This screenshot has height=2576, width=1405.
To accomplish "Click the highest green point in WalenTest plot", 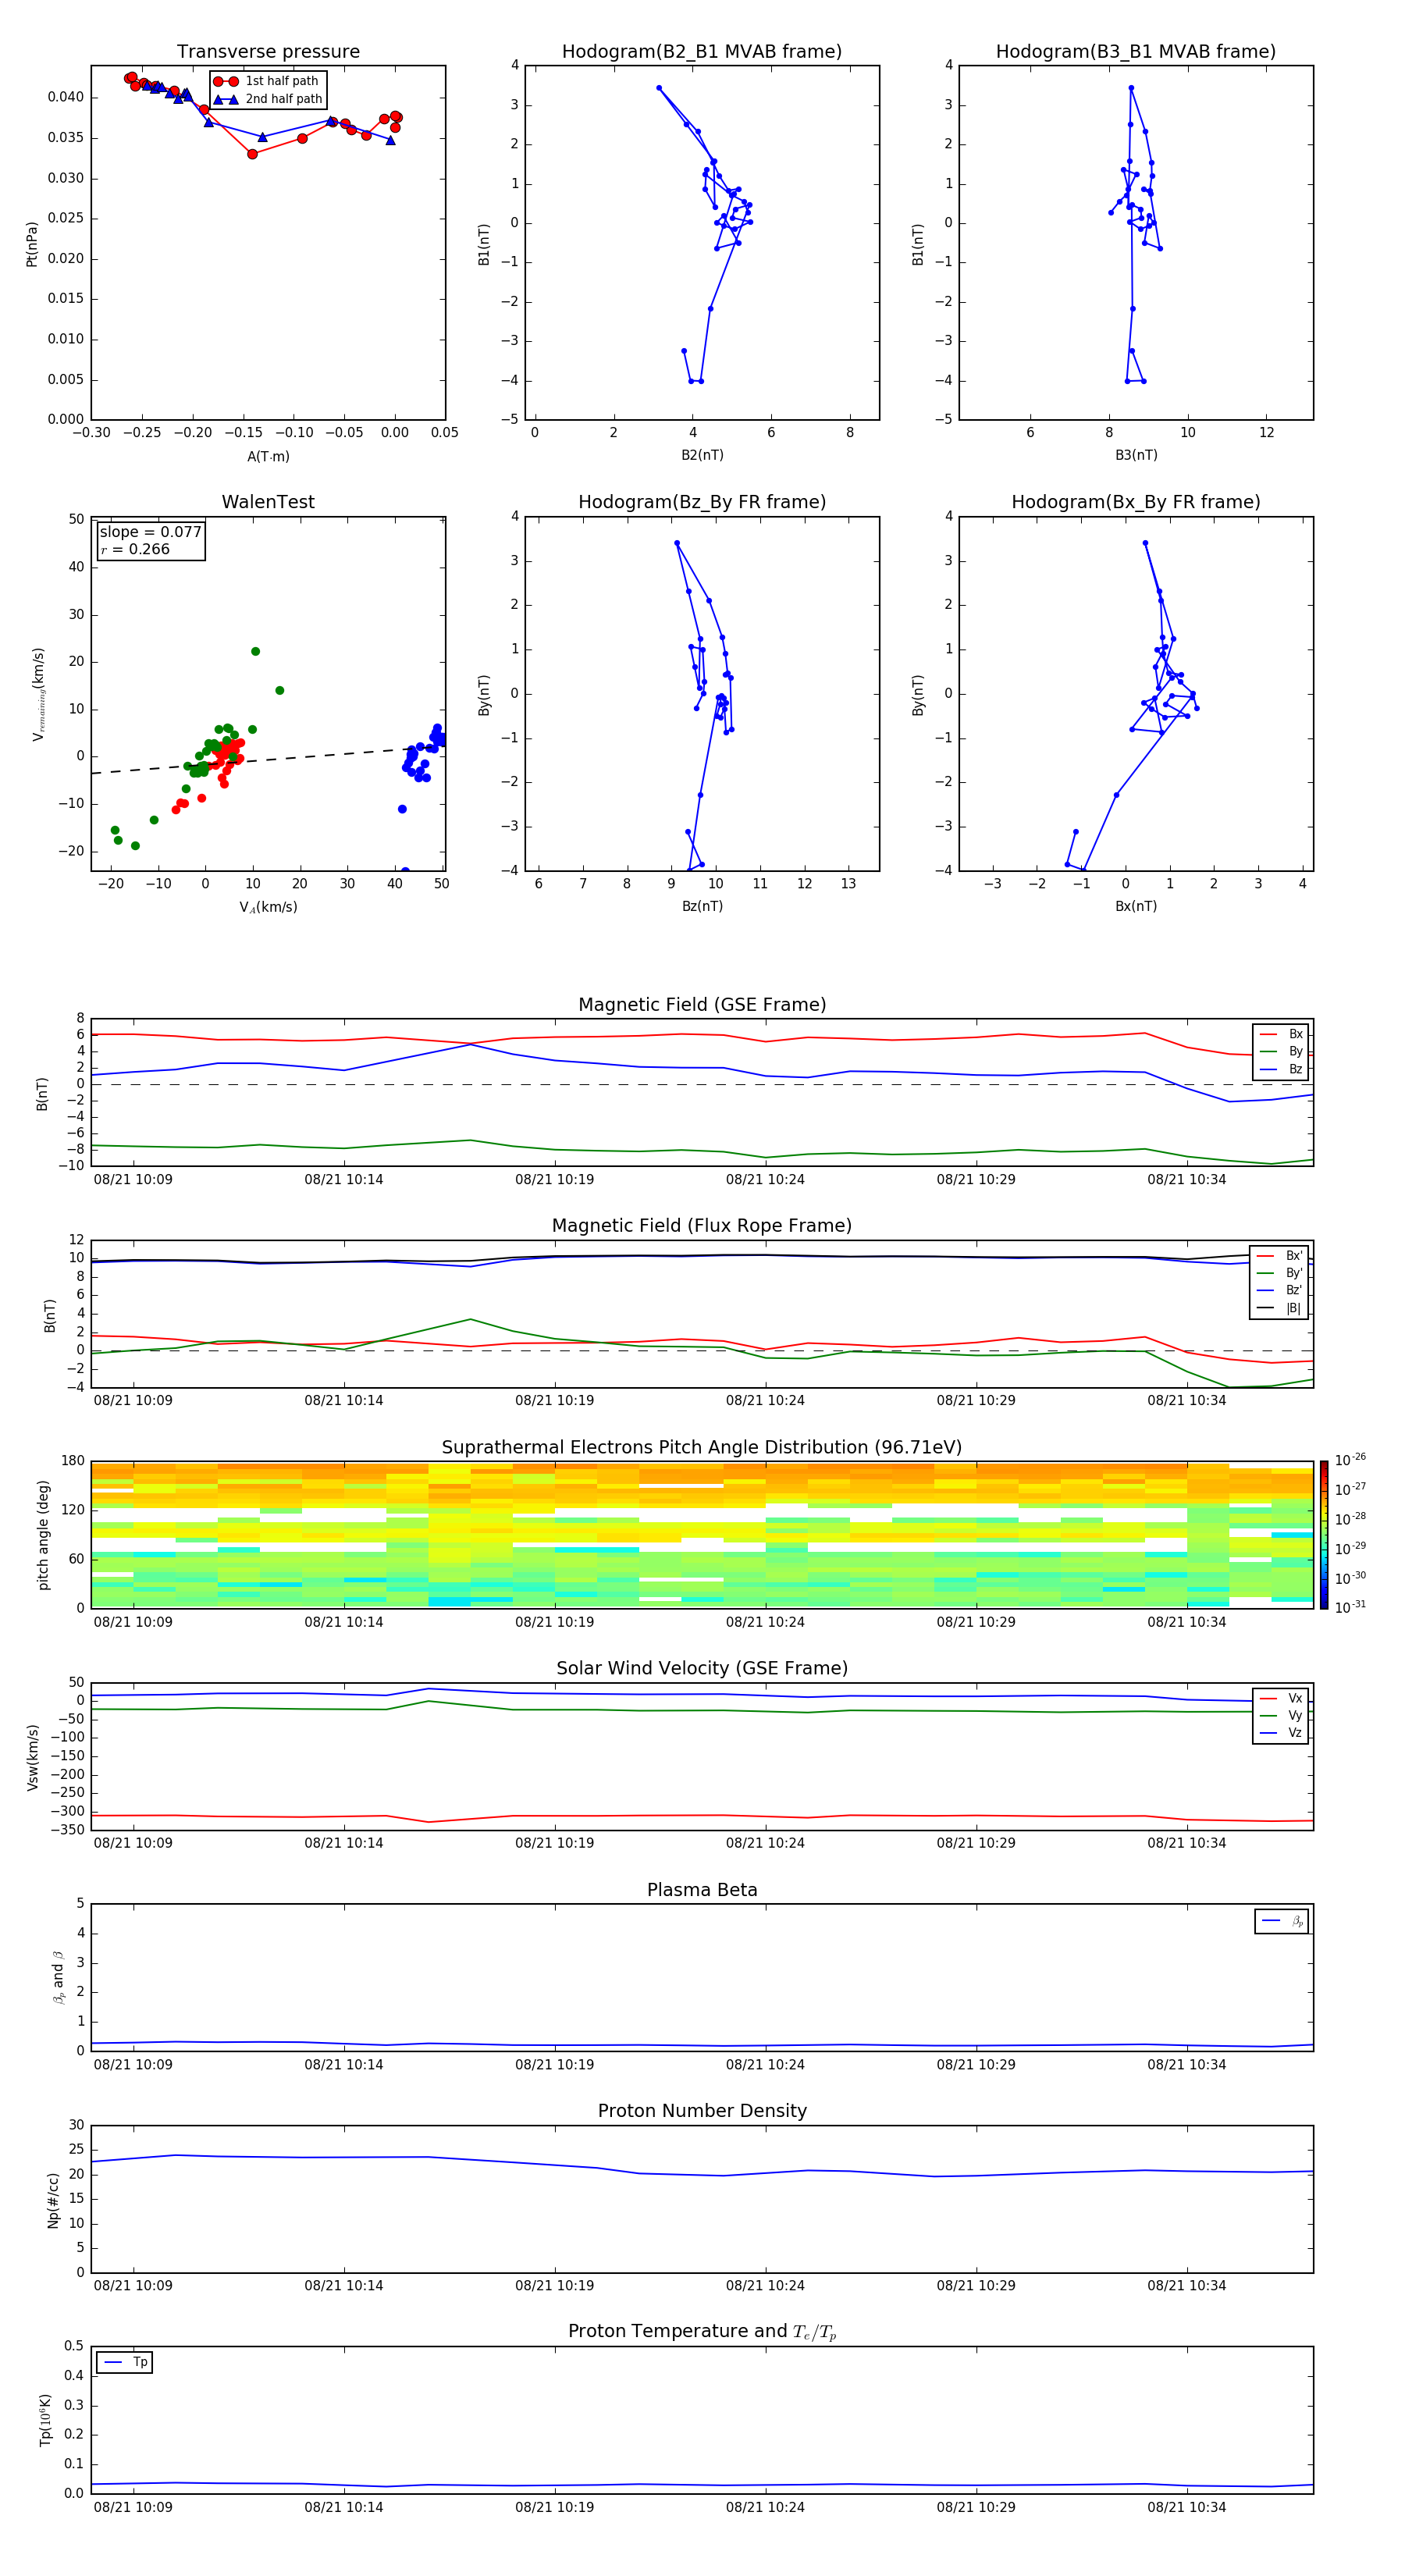I will (255, 651).
